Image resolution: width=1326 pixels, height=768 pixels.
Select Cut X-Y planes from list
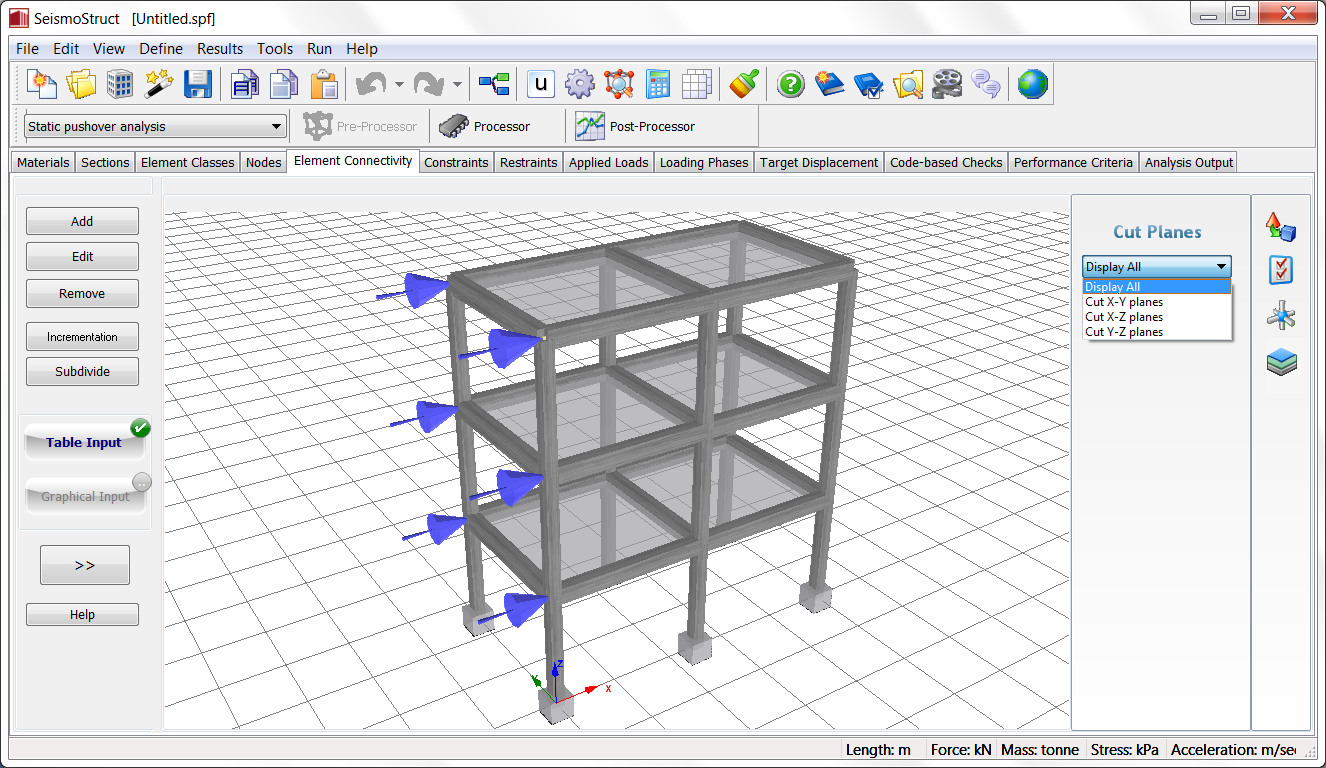[x=1124, y=302]
